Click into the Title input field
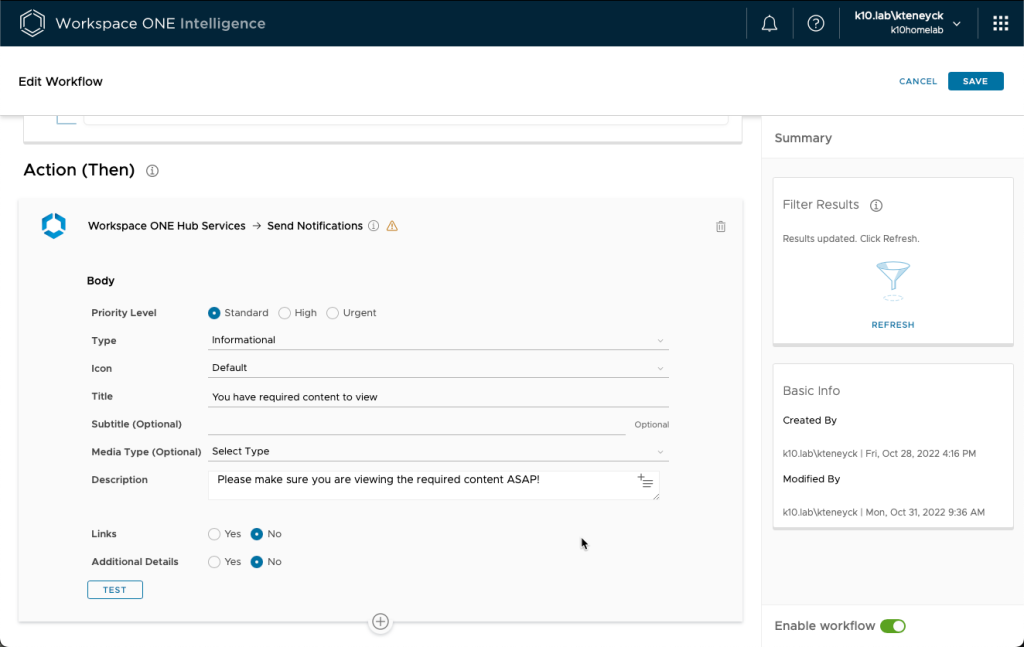Viewport: 1024px width, 647px height. pyautogui.click(x=438, y=397)
